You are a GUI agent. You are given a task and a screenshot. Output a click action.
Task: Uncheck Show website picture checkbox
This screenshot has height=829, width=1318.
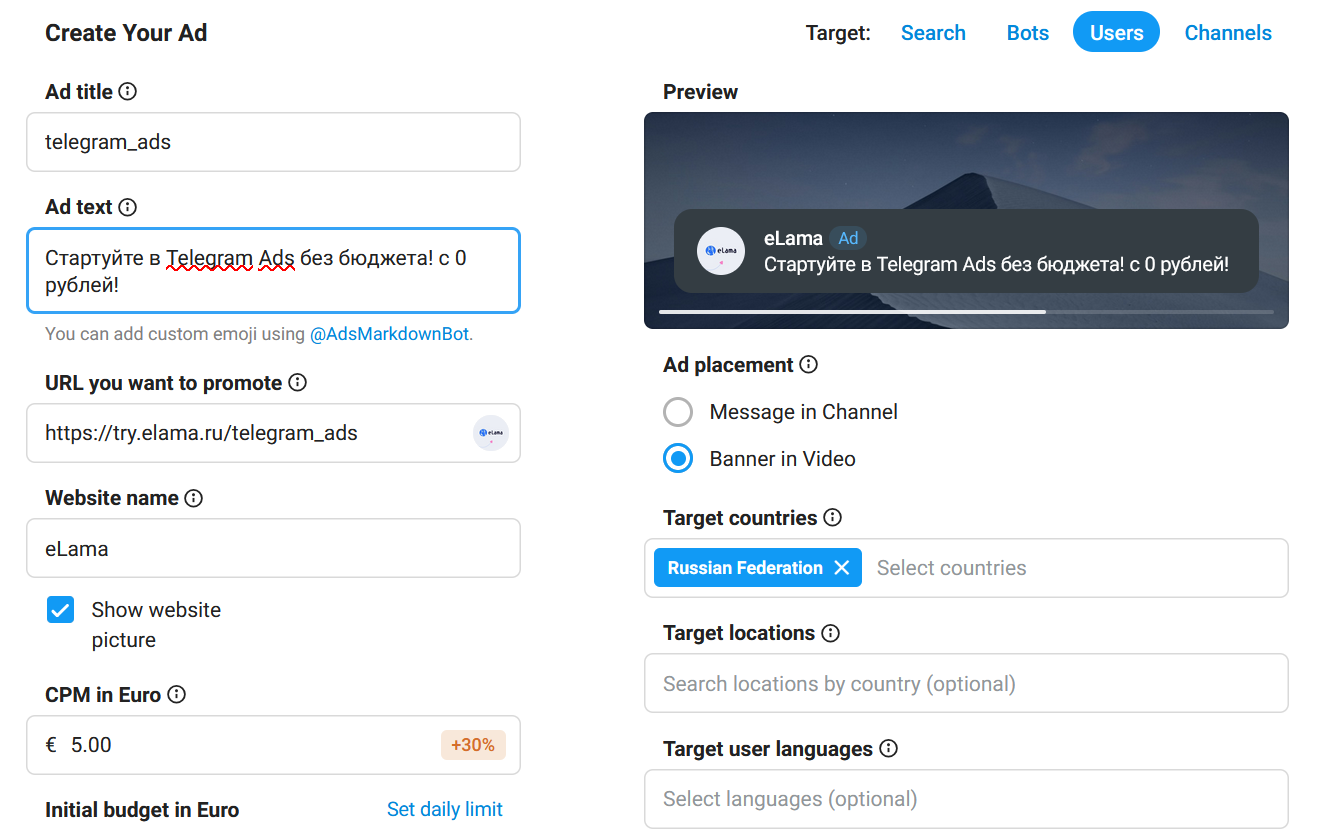(61, 610)
